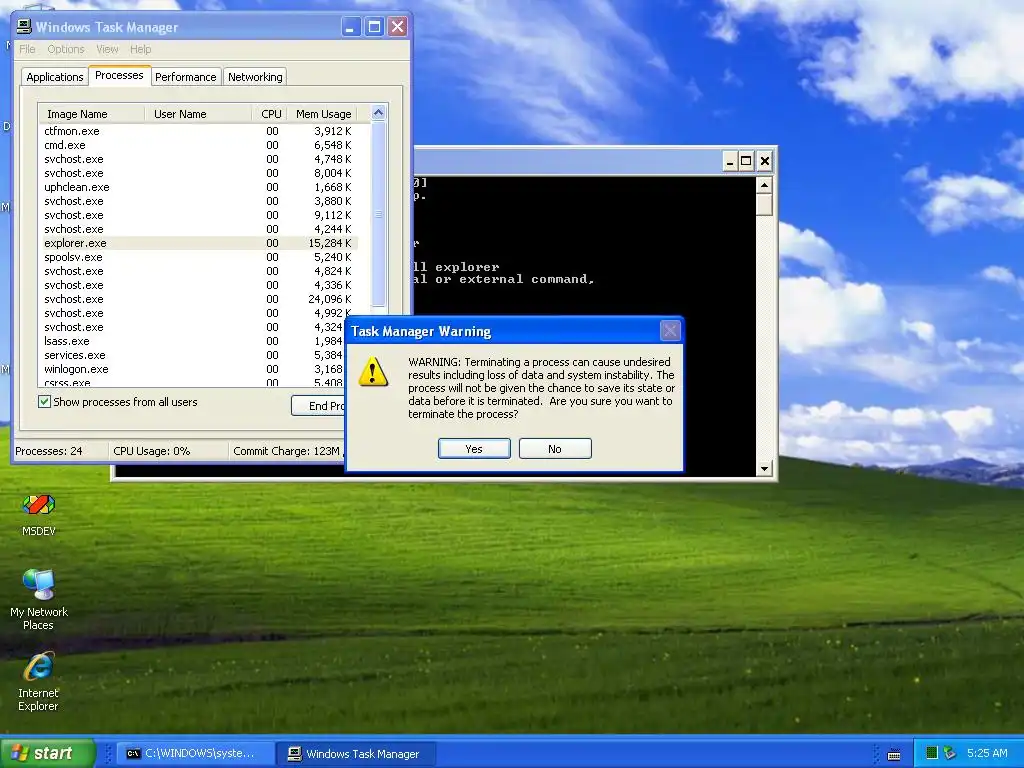1024x768 pixels.
Task: Open the File menu
Action: tap(27, 49)
